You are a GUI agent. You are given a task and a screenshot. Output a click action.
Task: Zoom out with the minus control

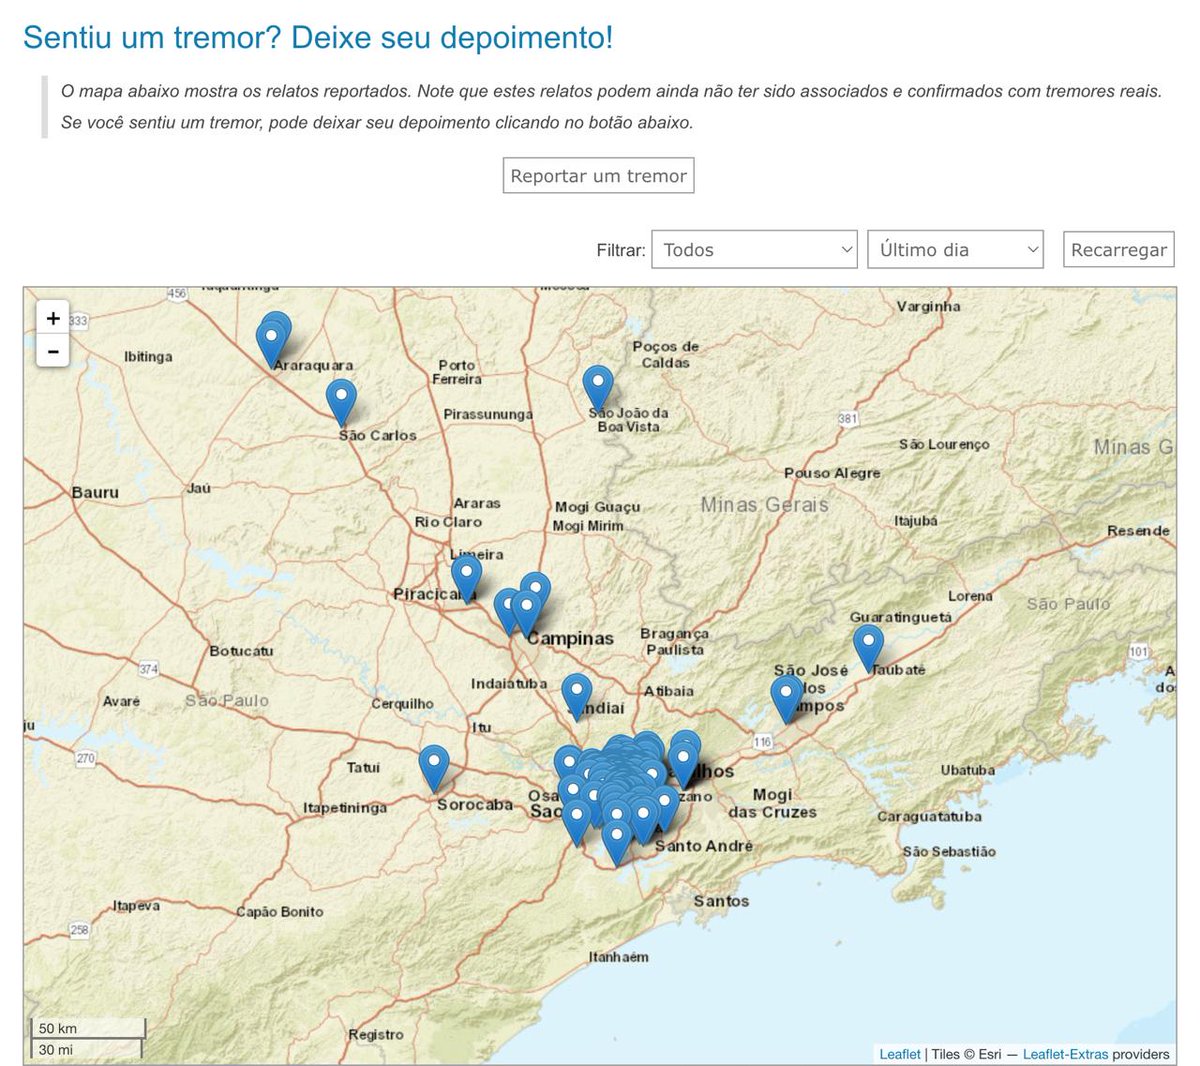52,351
